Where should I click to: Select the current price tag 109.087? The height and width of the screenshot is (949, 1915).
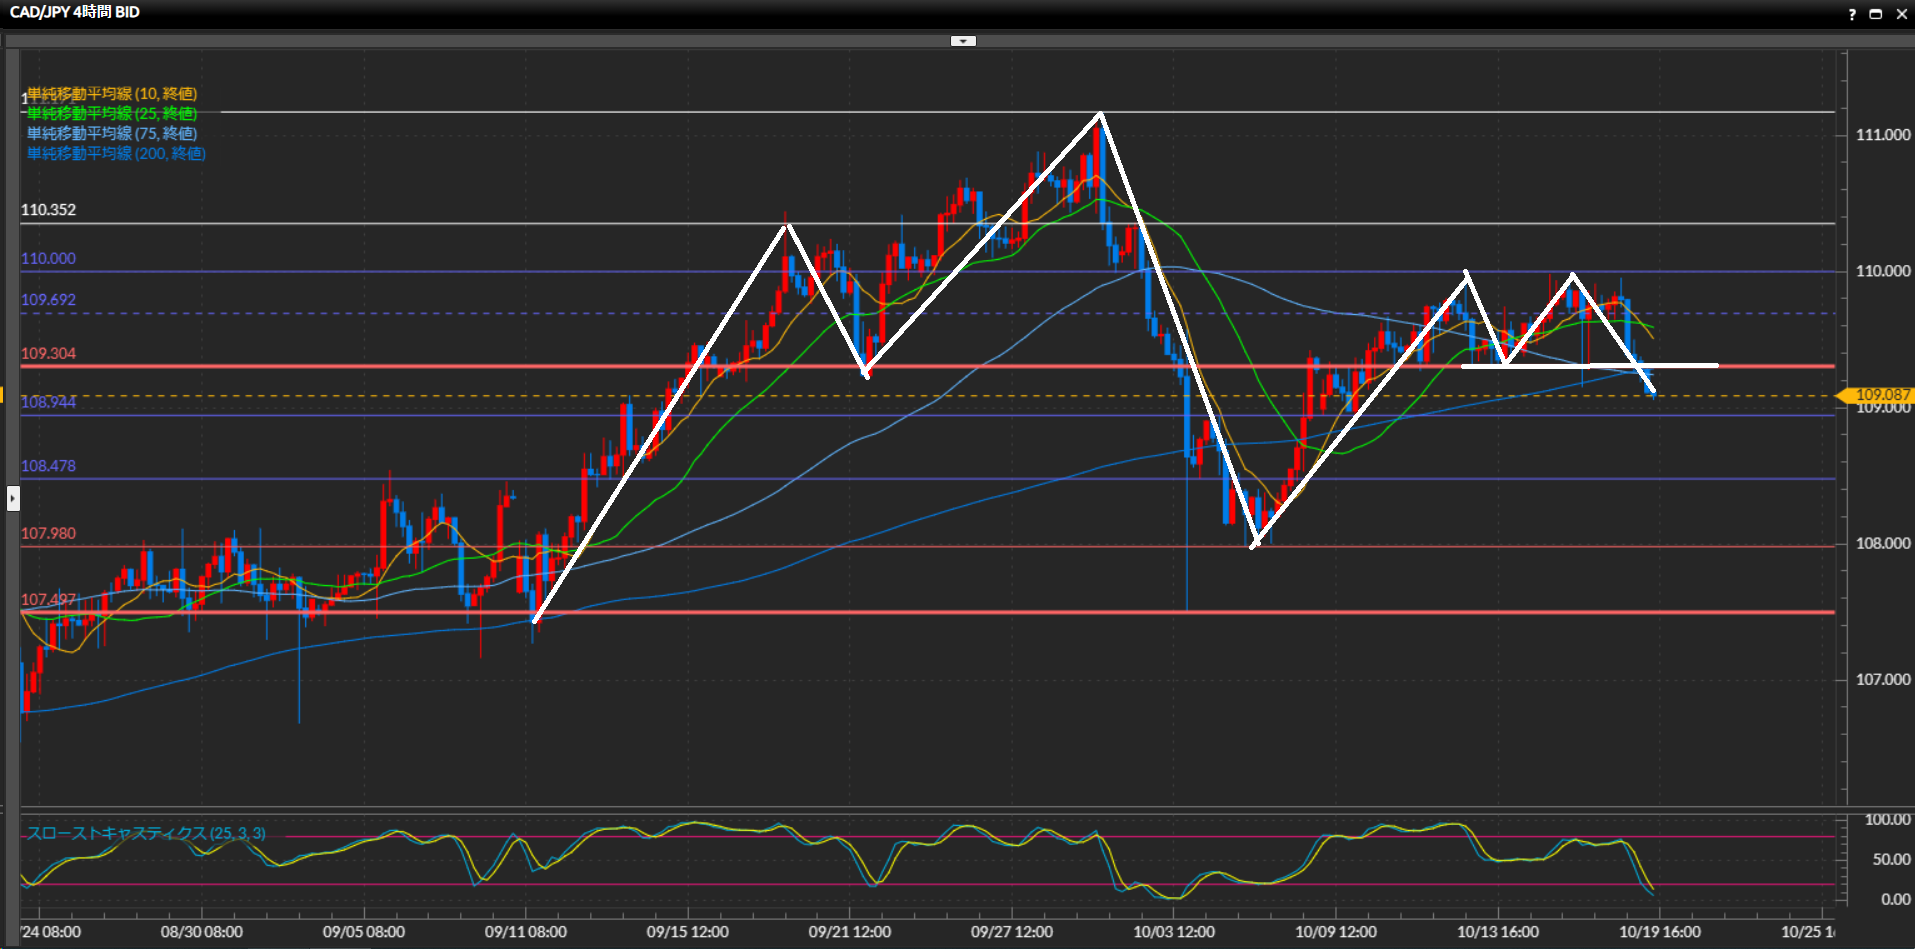pyautogui.click(x=1880, y=395)
